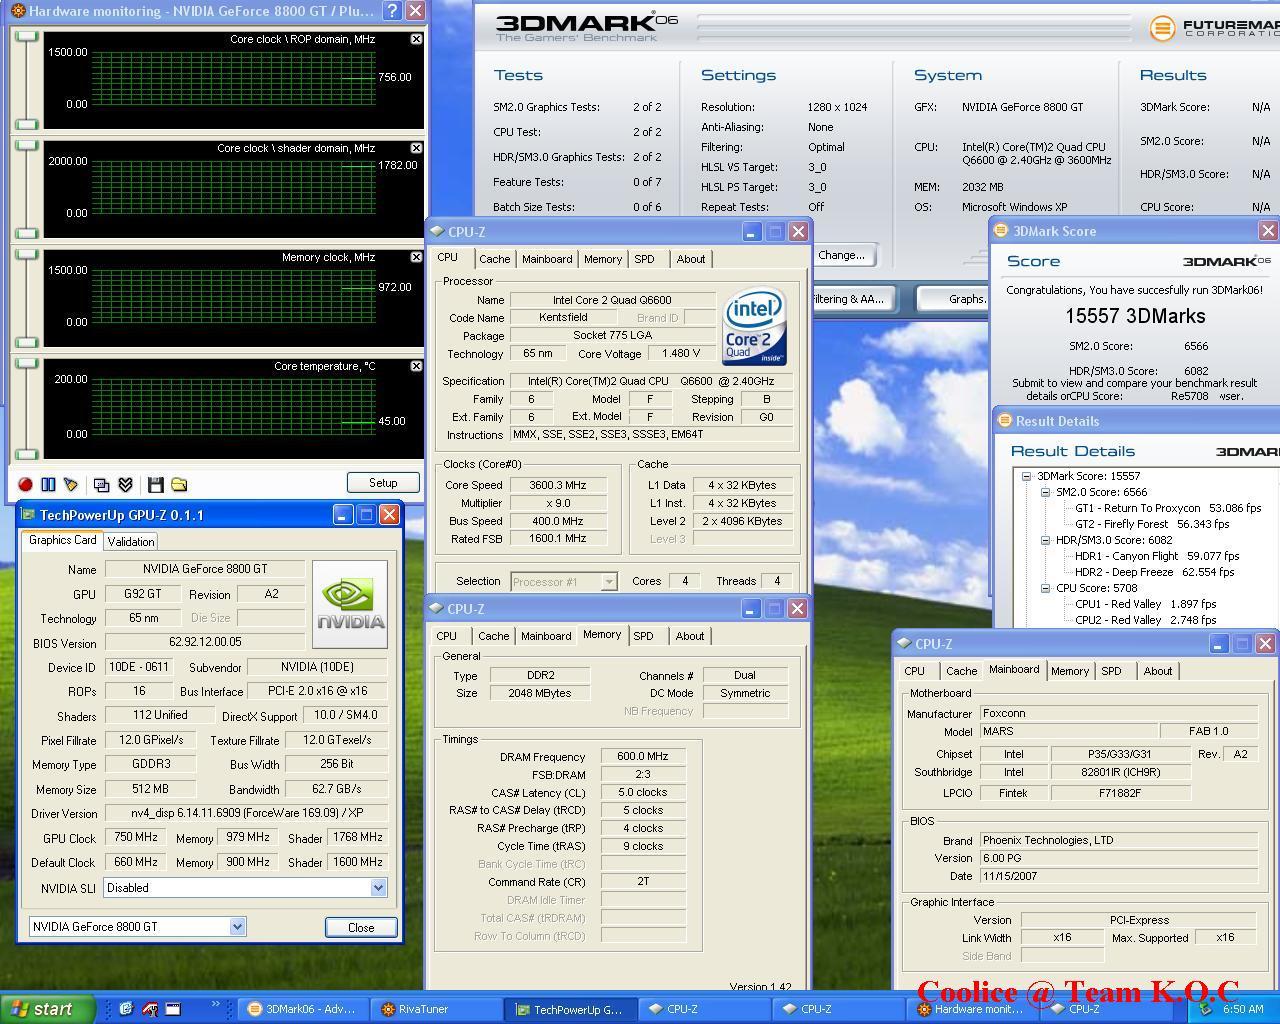Screen dimensions: 1280x1024
Task: Open the NVIDIA SLI dropdown in GPU-Z
Action: click(378, 888)
